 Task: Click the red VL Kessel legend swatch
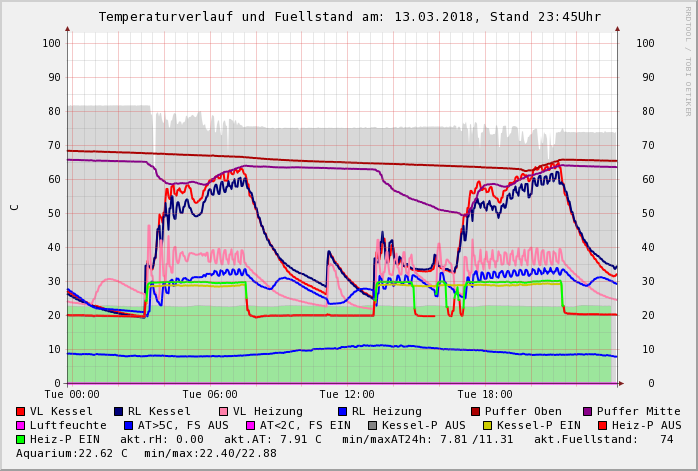click(x=21, y=412)
